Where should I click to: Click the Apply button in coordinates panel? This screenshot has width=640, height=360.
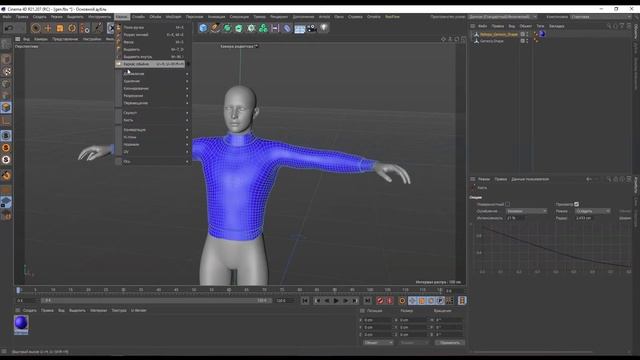click(450, 343)
